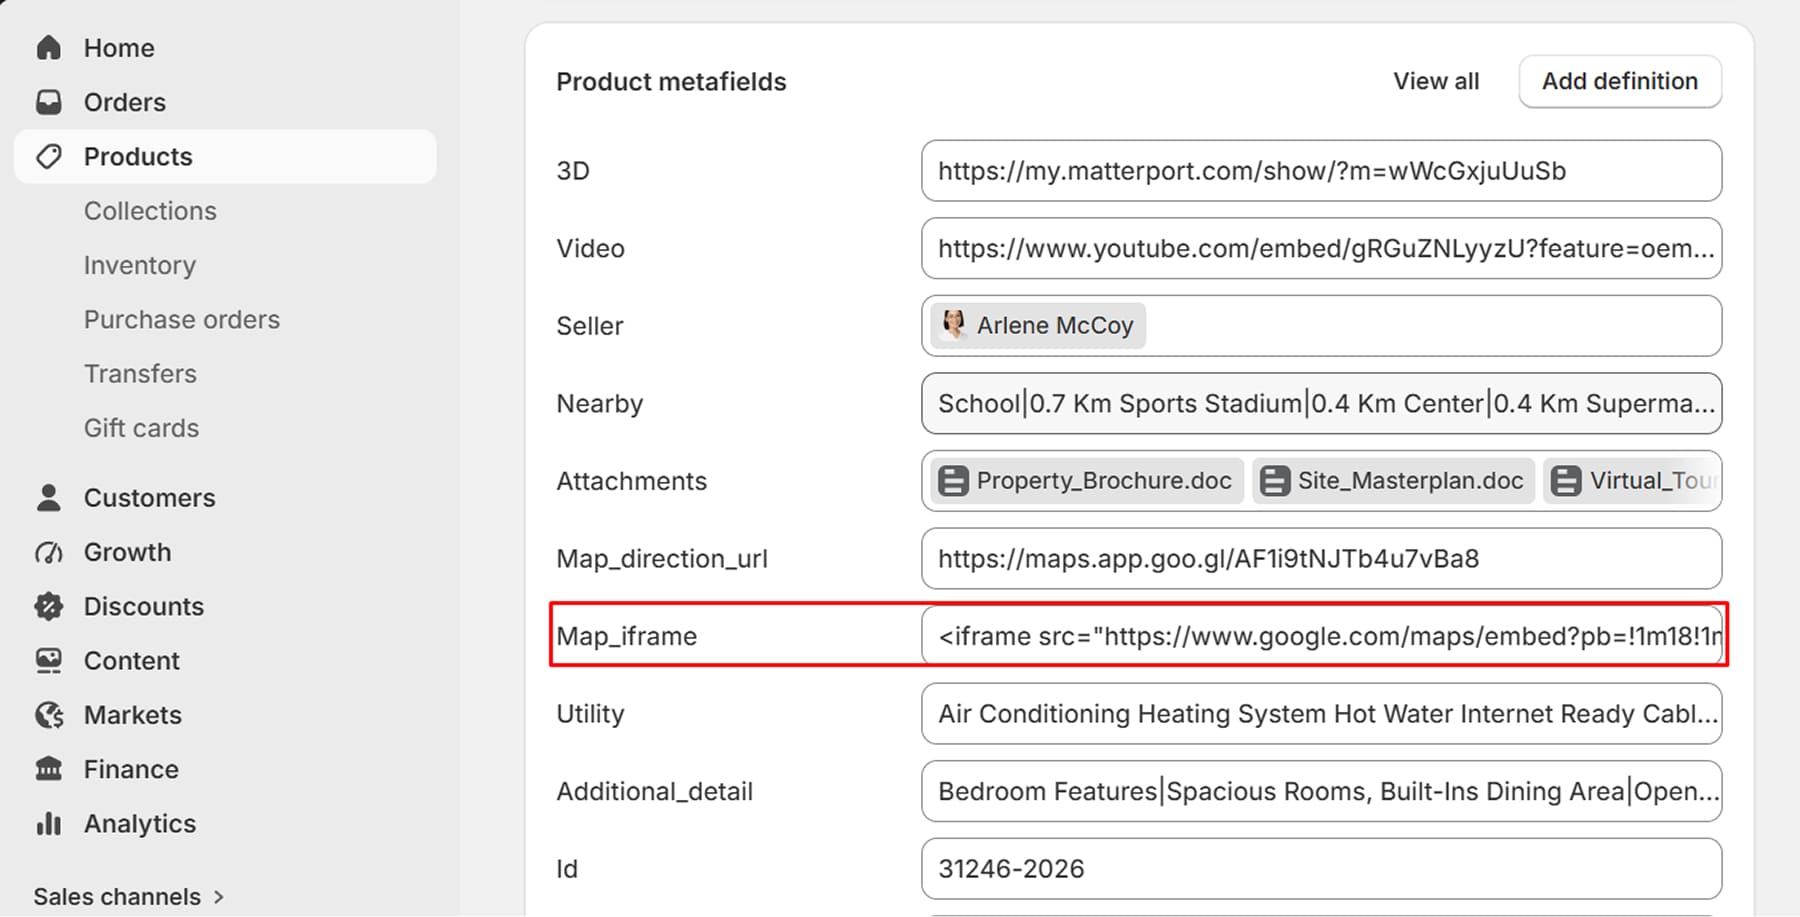Open the Collections submenu item
This screenshot has height=917, width=1800.
point(150,211)
